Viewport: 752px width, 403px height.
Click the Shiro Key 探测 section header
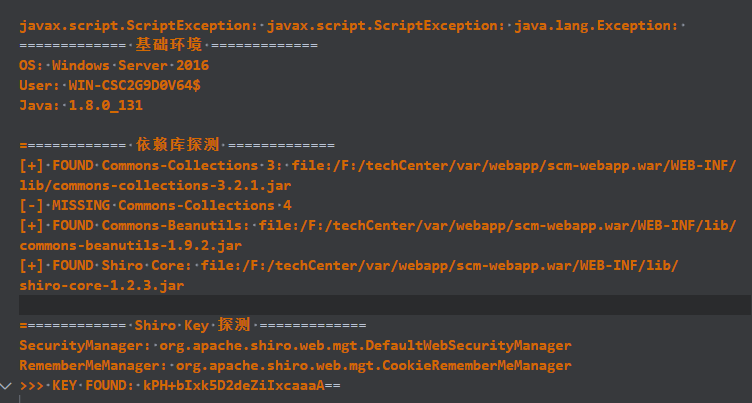[192, 325]
